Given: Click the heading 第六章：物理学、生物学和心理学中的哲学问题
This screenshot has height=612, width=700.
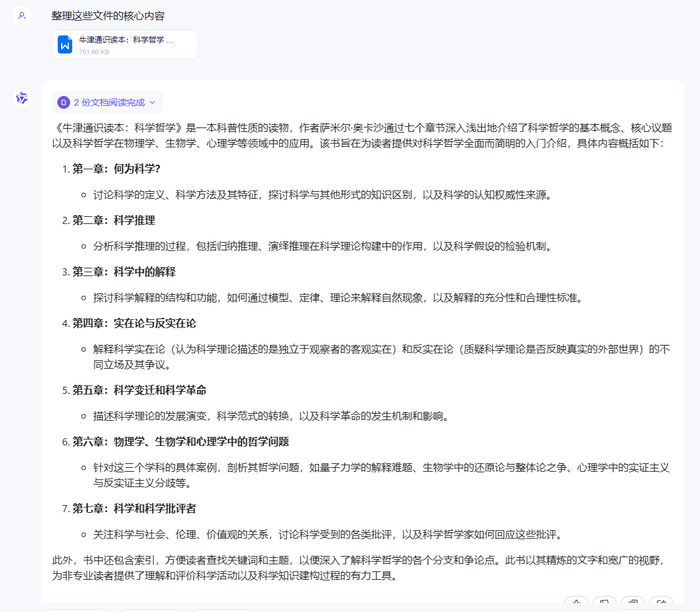Looking at the screenshot, I should (180, 441).
